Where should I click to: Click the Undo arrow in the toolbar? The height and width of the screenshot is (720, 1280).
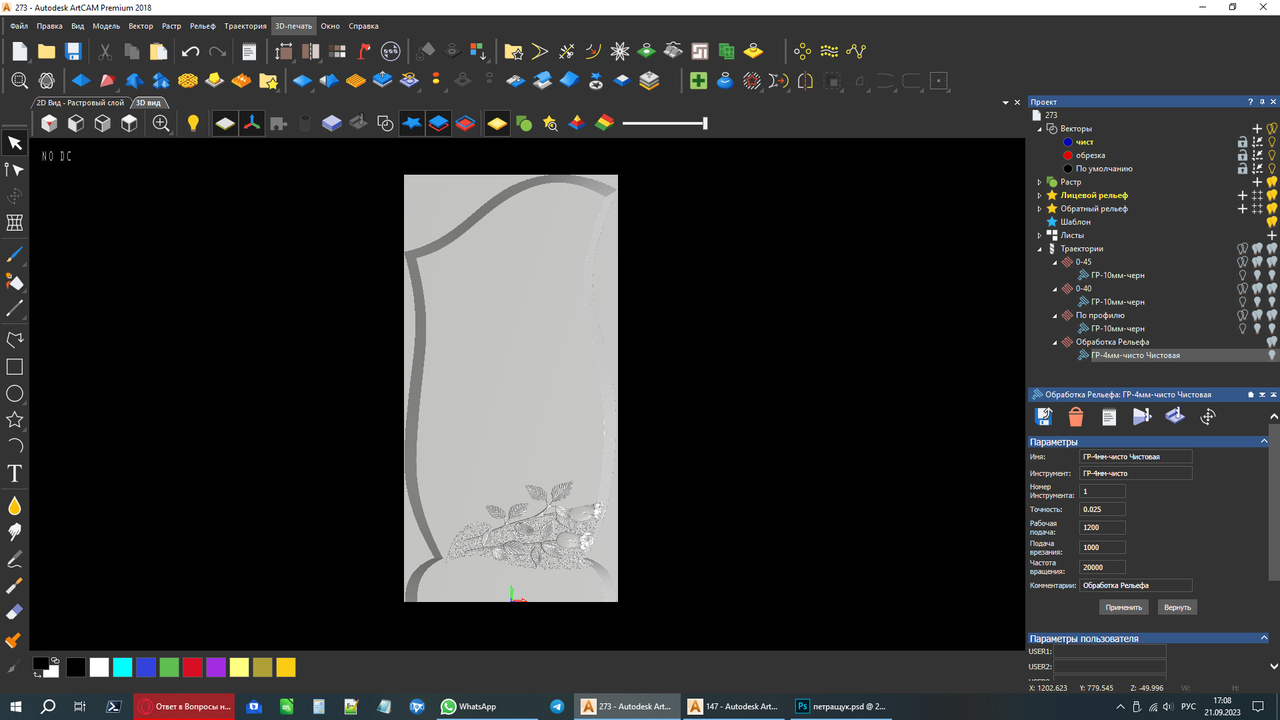(x=191, y=51)
